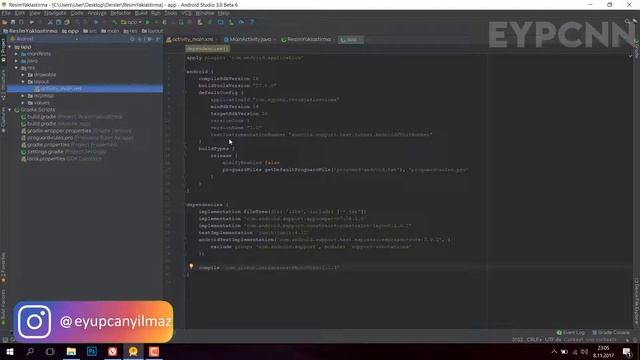Click the Paste toolbar icon
This screenshot has width=640, height=360.
click(67, 22)
